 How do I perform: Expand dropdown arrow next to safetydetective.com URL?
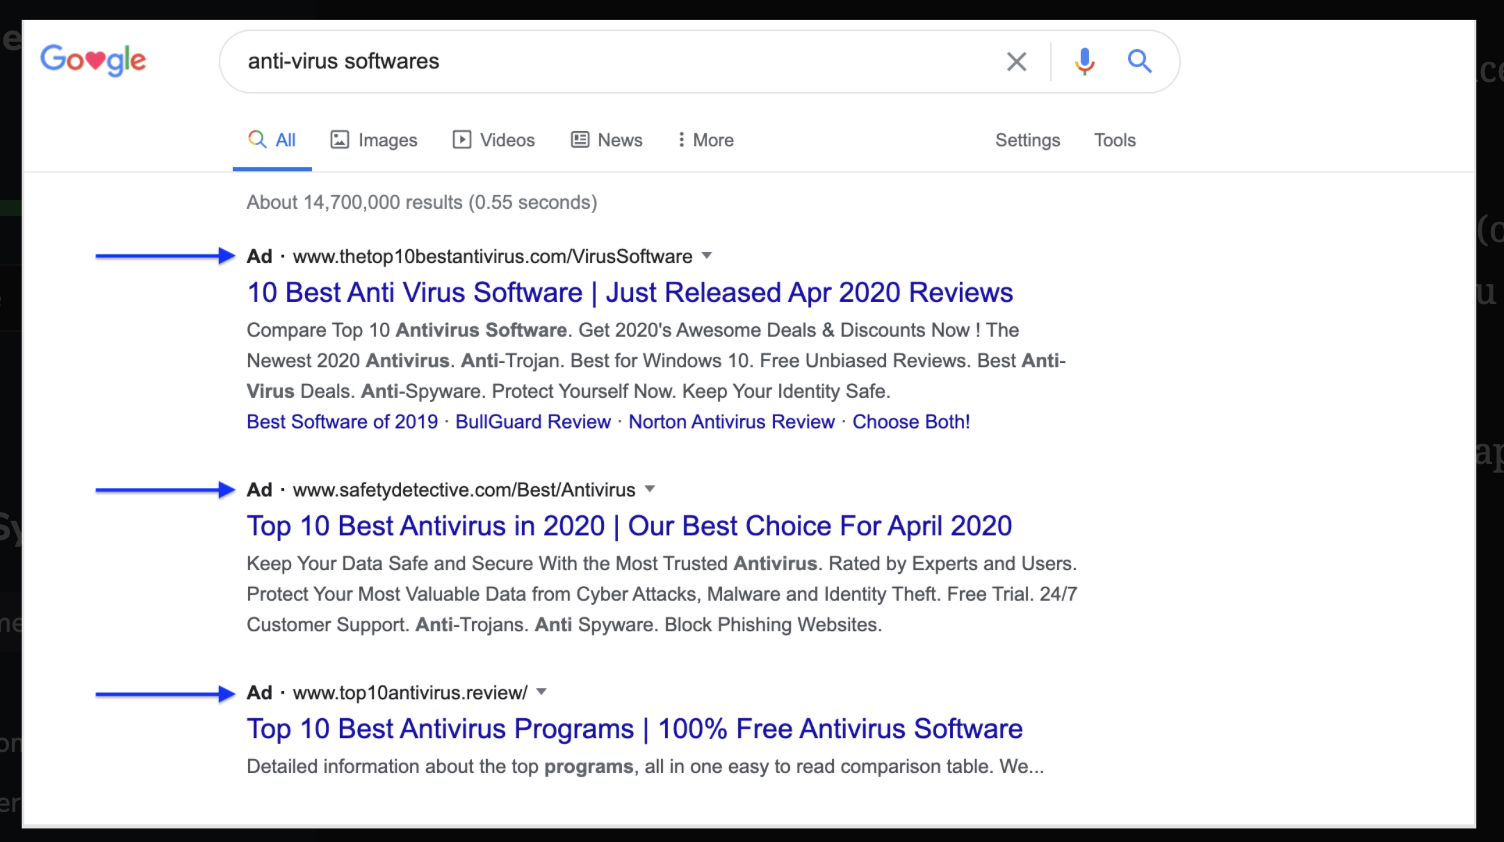[x=650, y=488]
